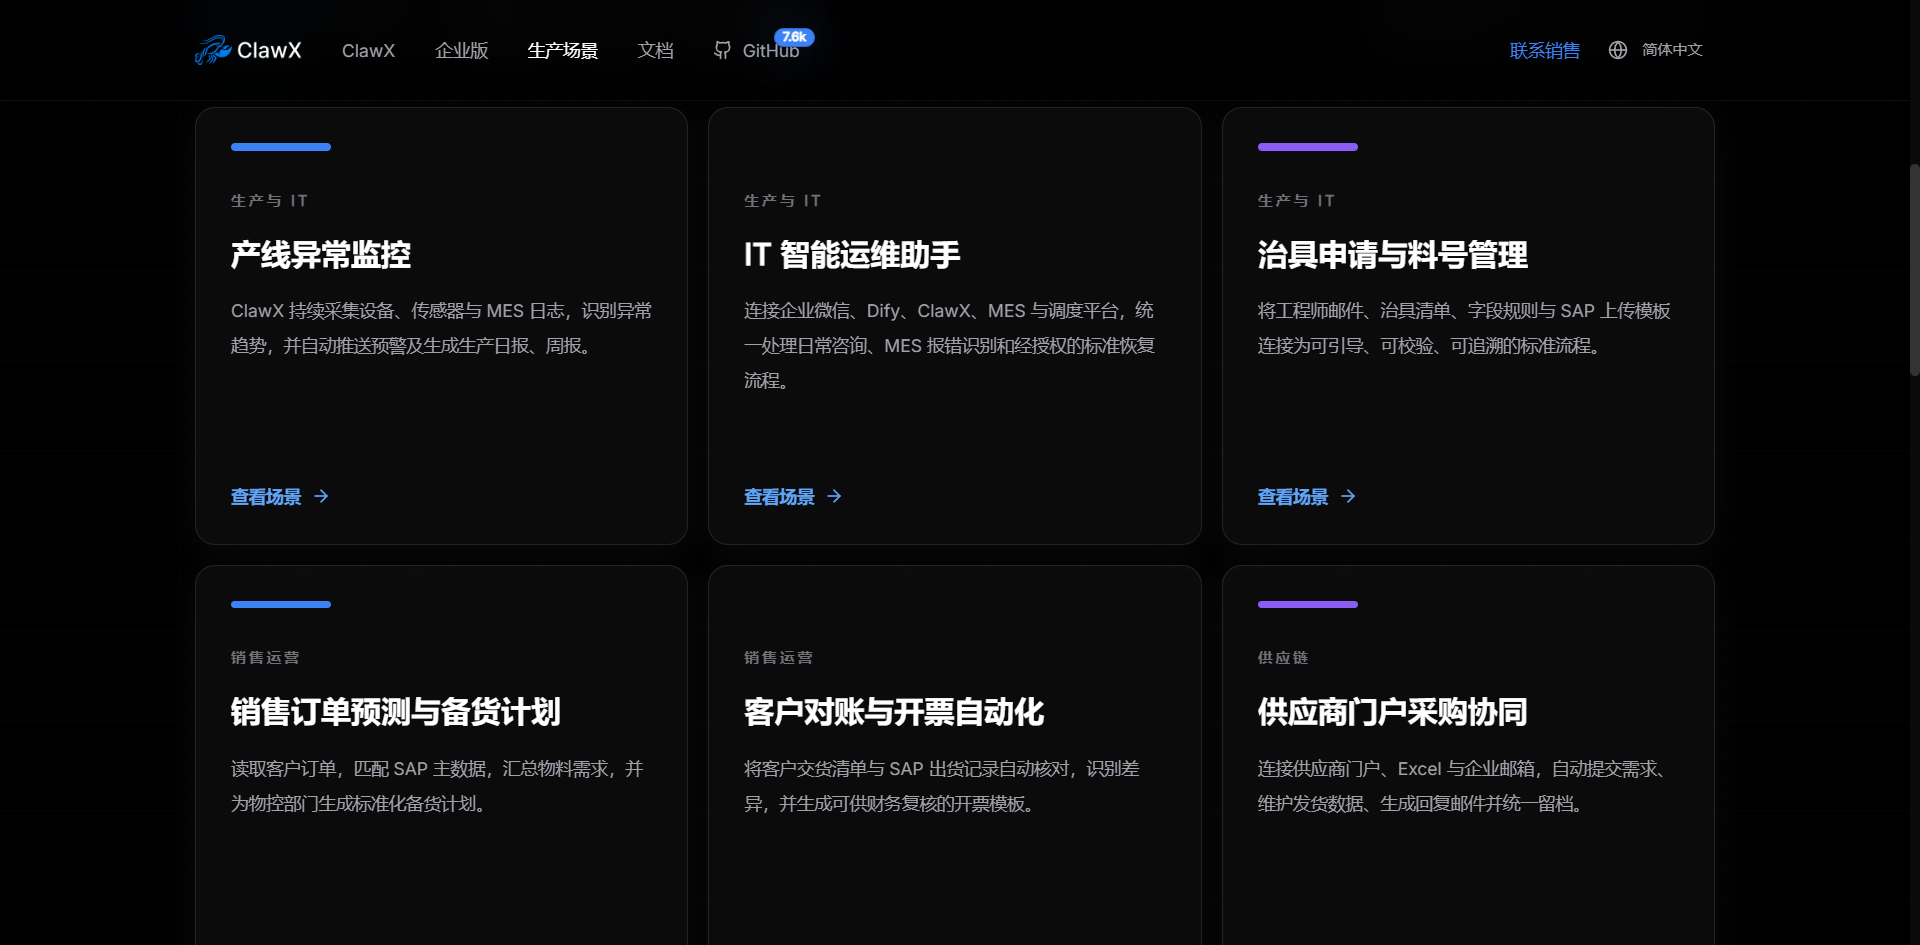The image size is (1920, 945).
Task: Click the 销售订单预测与备货计划 card title
Action: pos(396,712)
